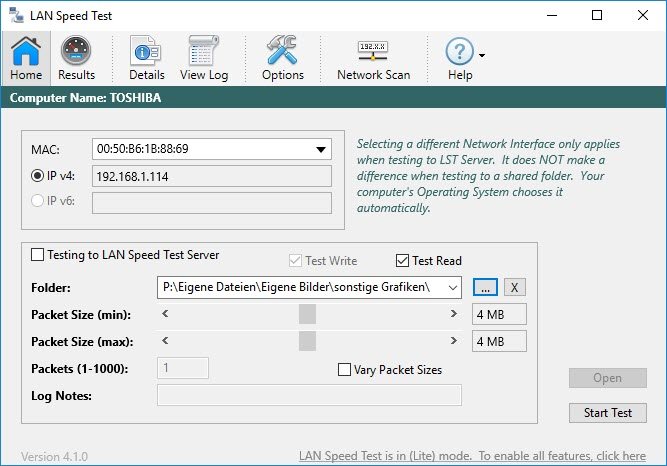Click the Version 4.1.0 text
The width and height of the screenshot is (667, 466).
point(54,457)
